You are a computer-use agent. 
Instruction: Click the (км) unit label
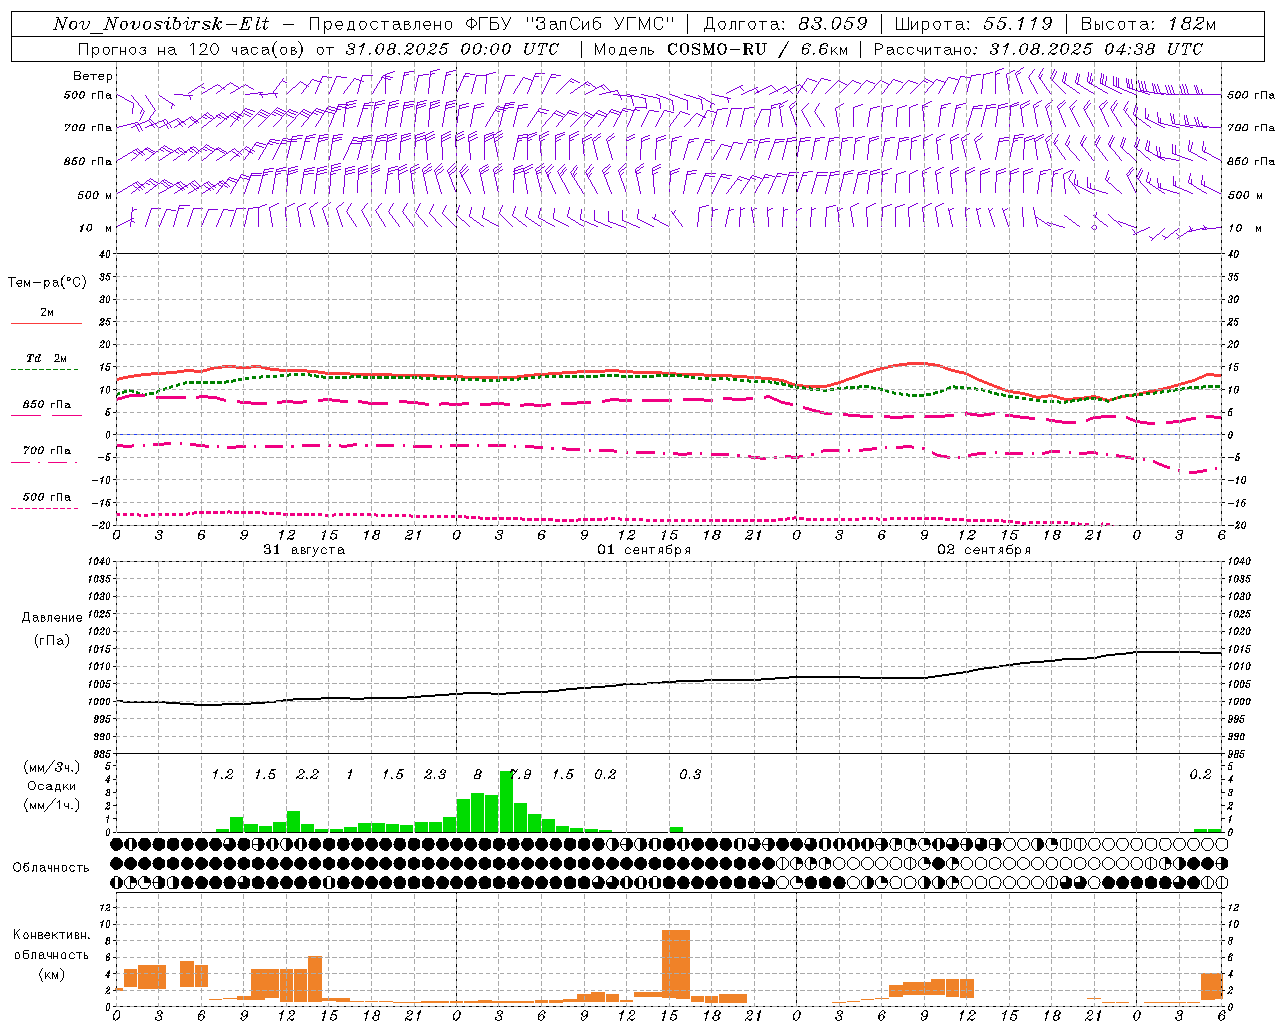(x=51, y=974)
